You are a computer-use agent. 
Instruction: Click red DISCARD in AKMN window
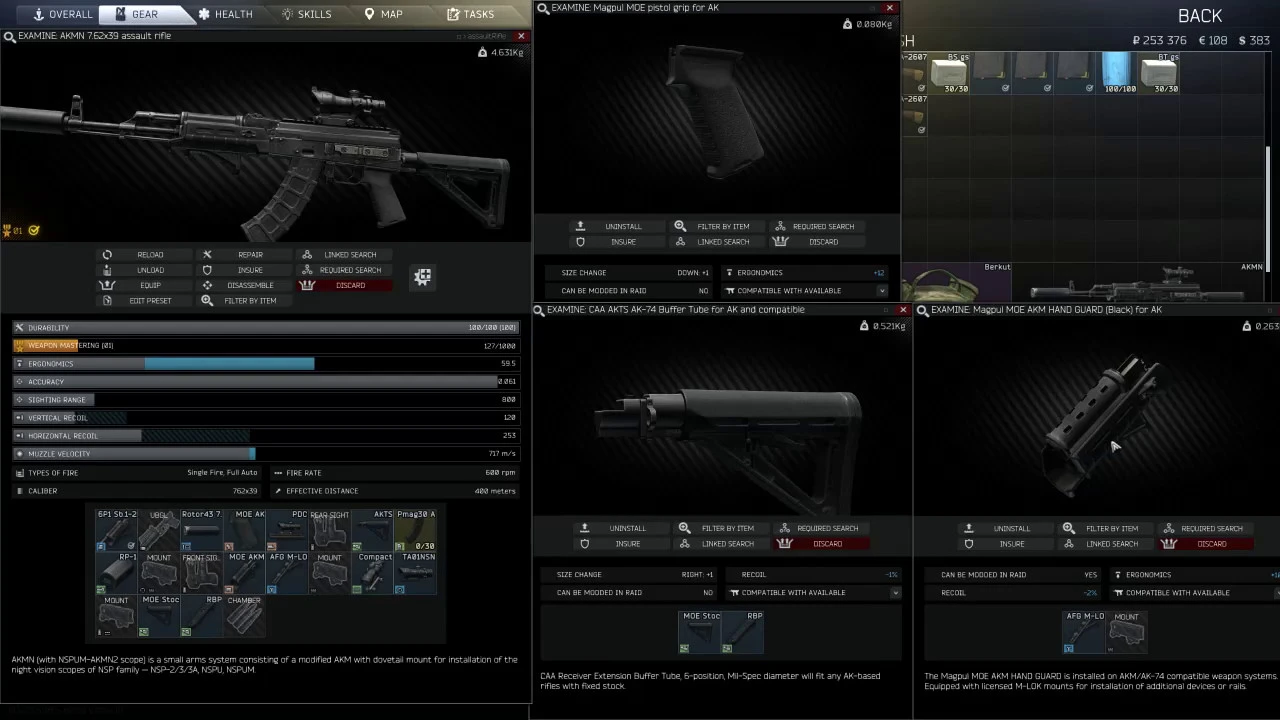tap(343, 285)
